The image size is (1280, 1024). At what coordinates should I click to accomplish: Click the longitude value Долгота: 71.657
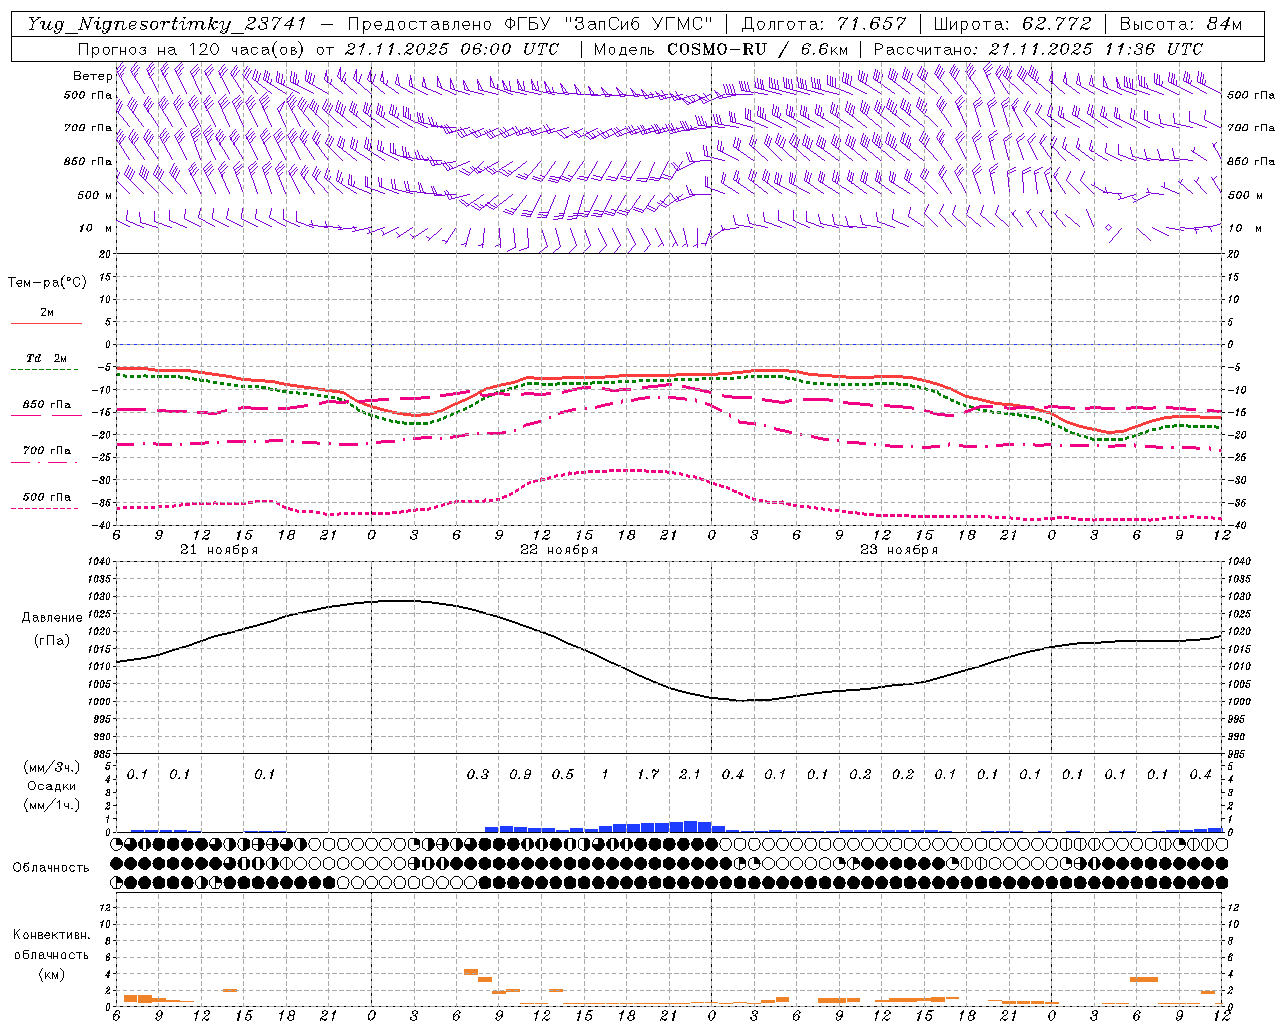824,24
